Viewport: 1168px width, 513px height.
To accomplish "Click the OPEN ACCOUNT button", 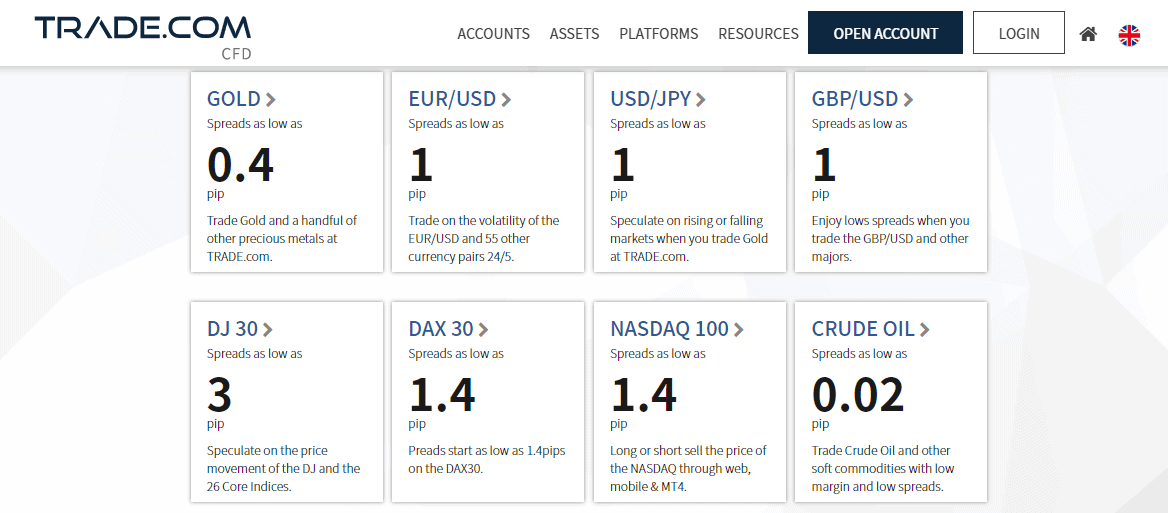I will pos(886,33).
